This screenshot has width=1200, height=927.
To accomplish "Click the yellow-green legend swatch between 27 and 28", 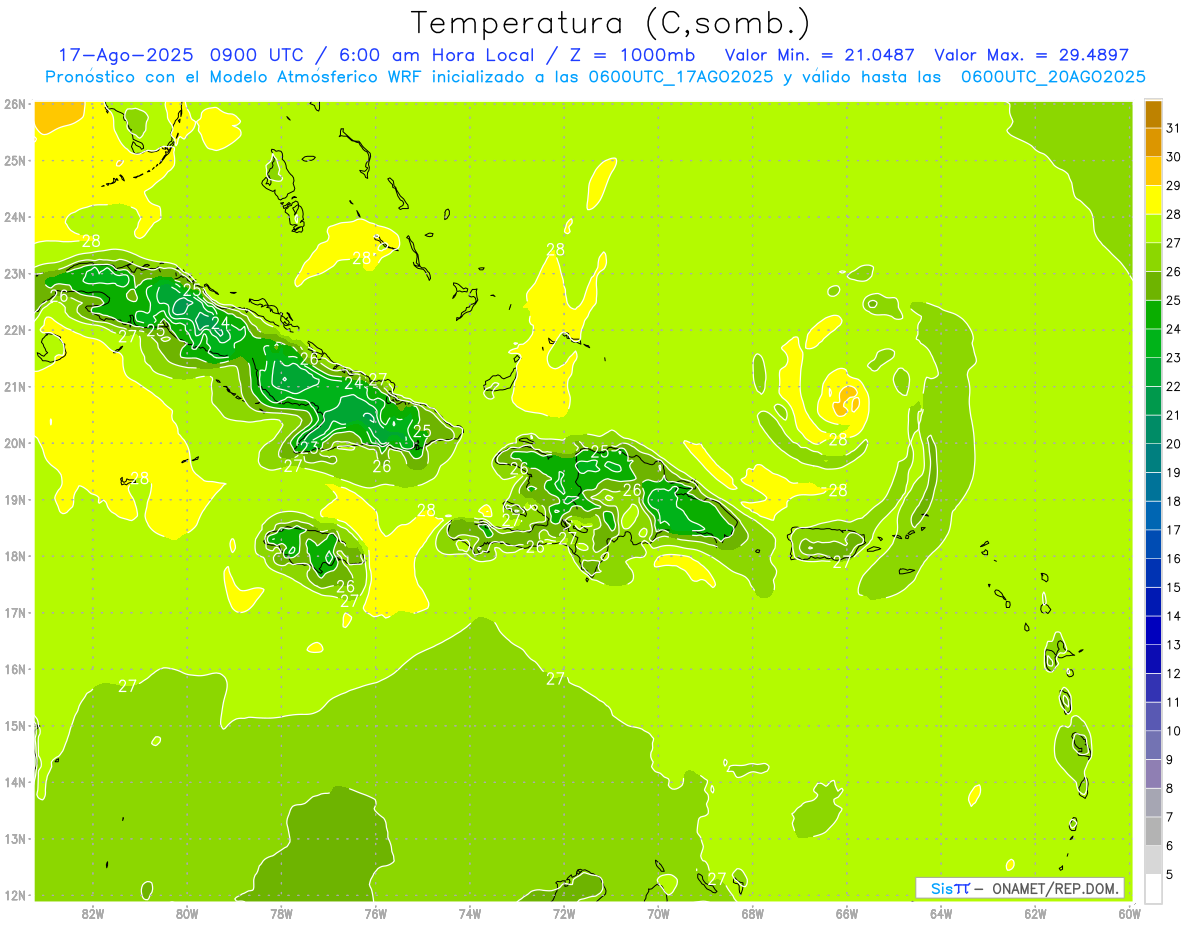I will [1153, 227].
